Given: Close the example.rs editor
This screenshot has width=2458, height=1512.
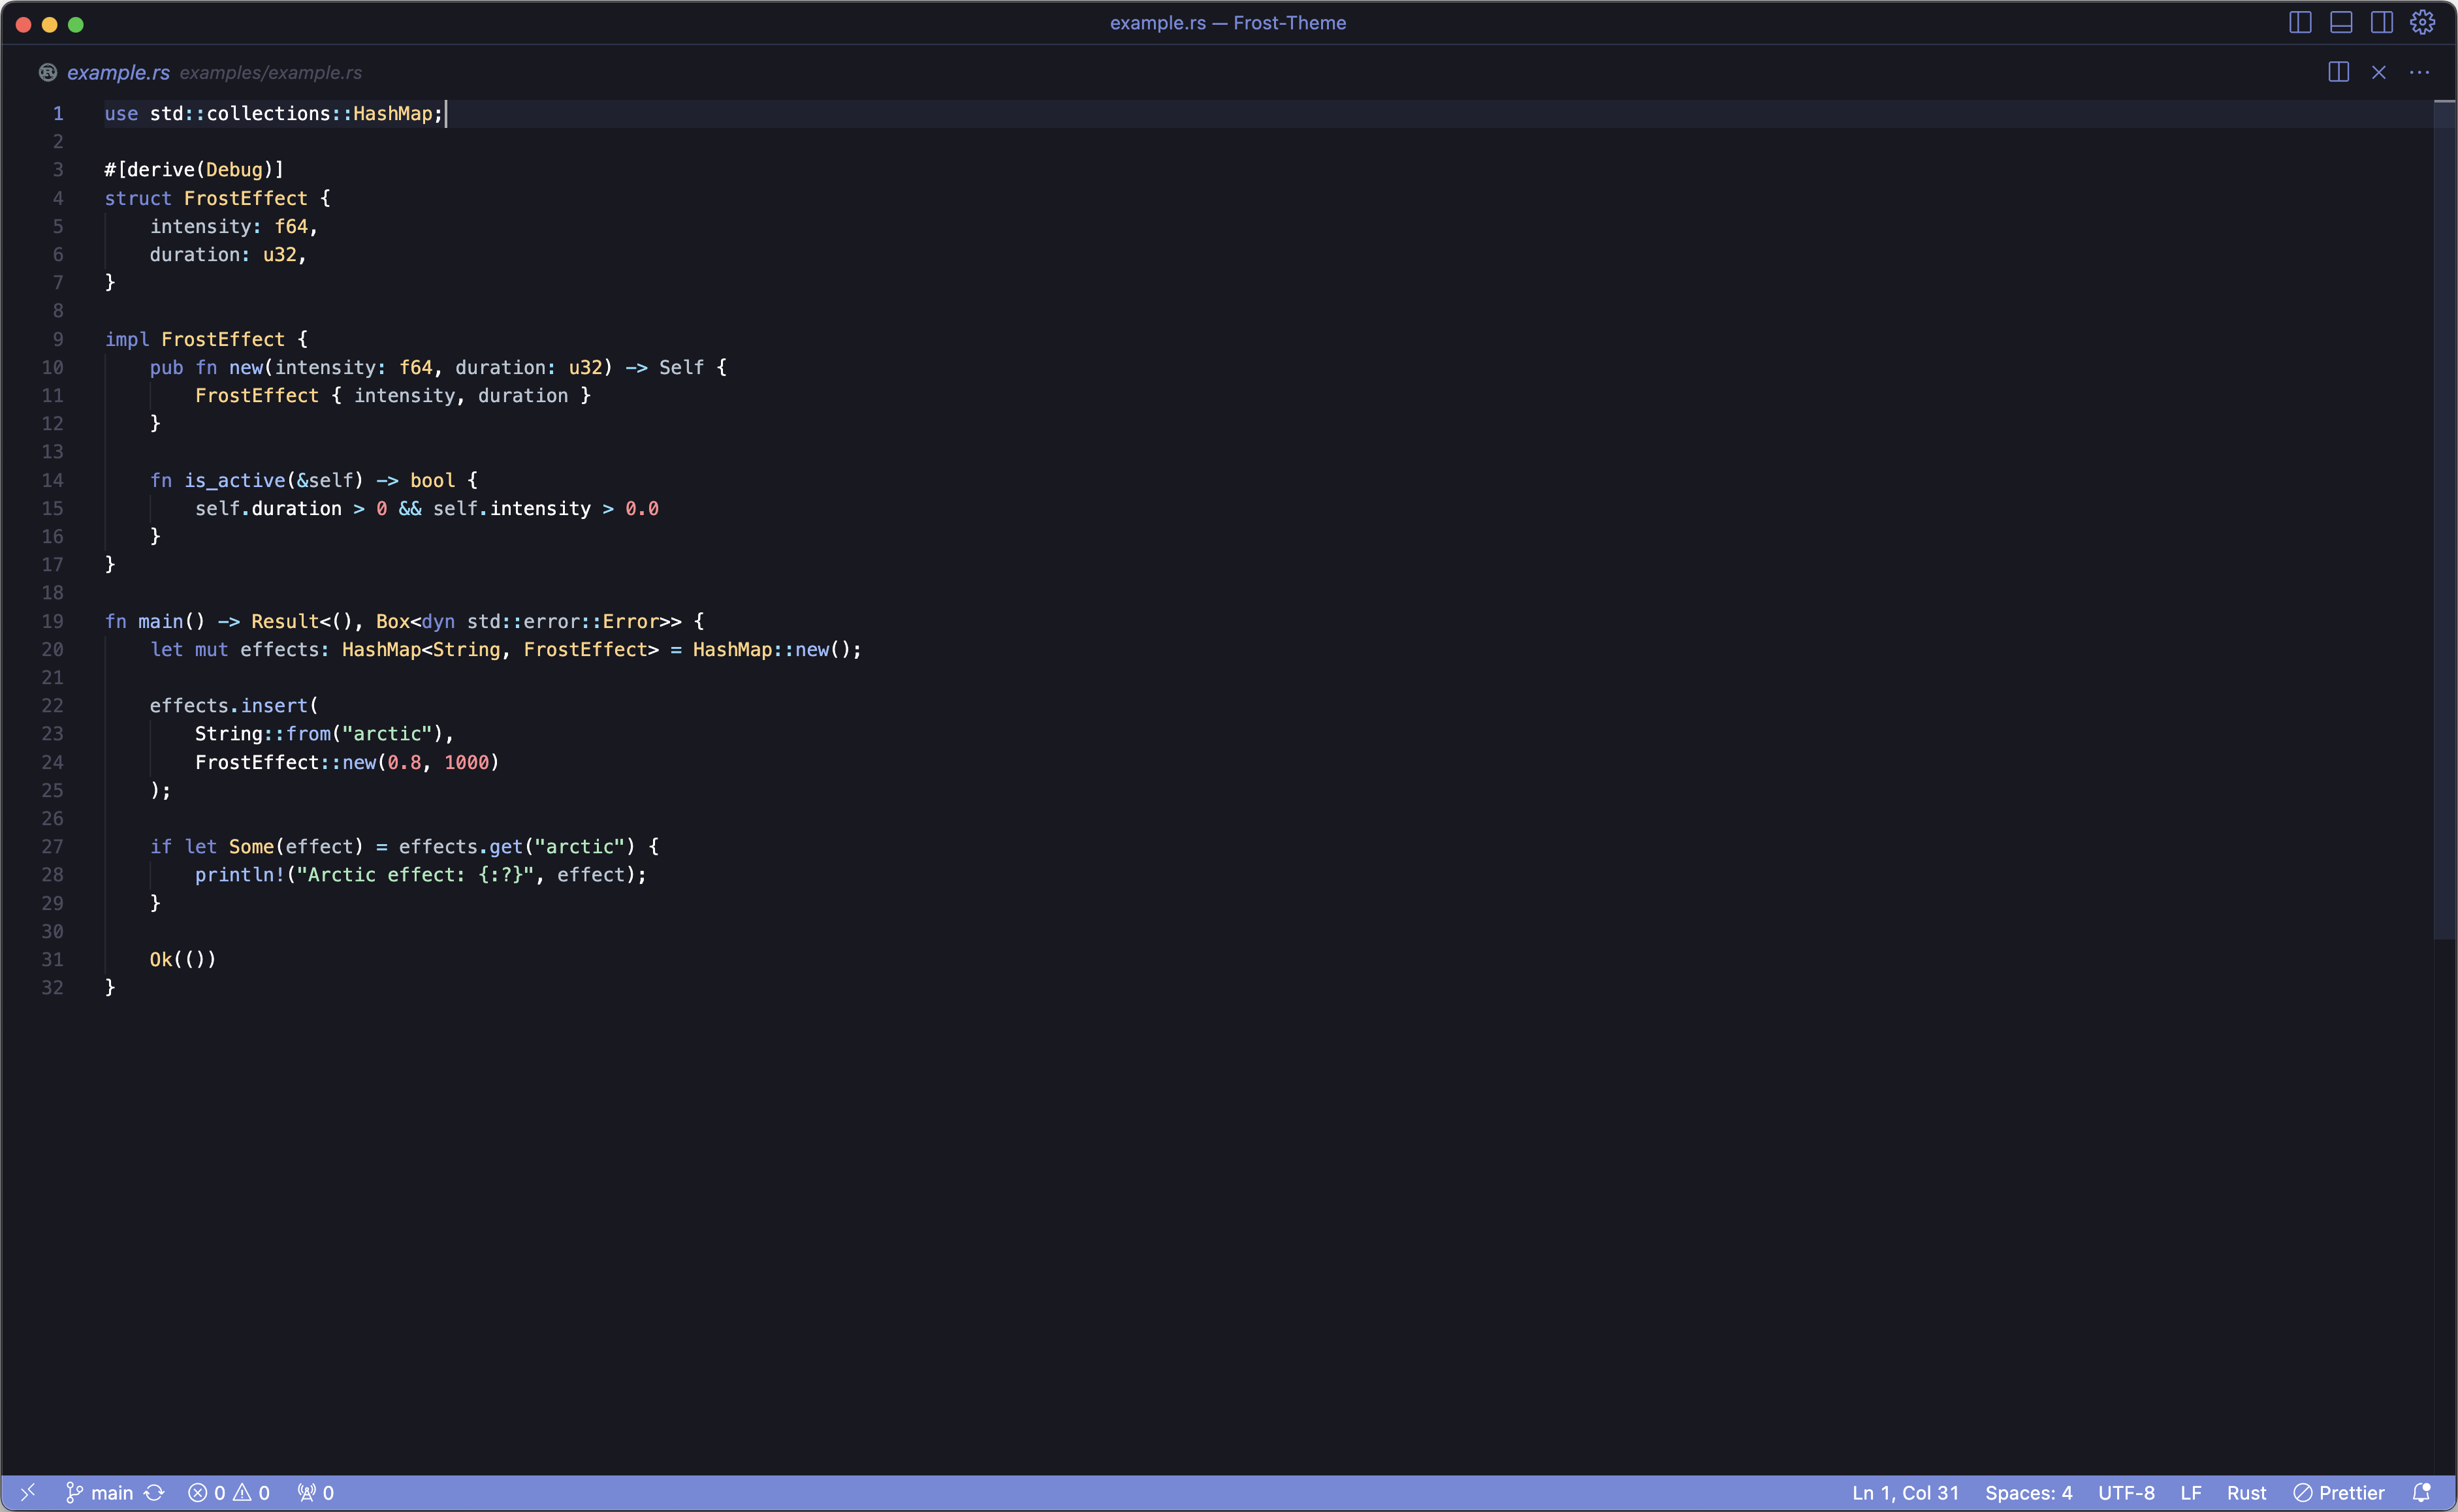Looking at the screenshot, I should pos(2379,72).
